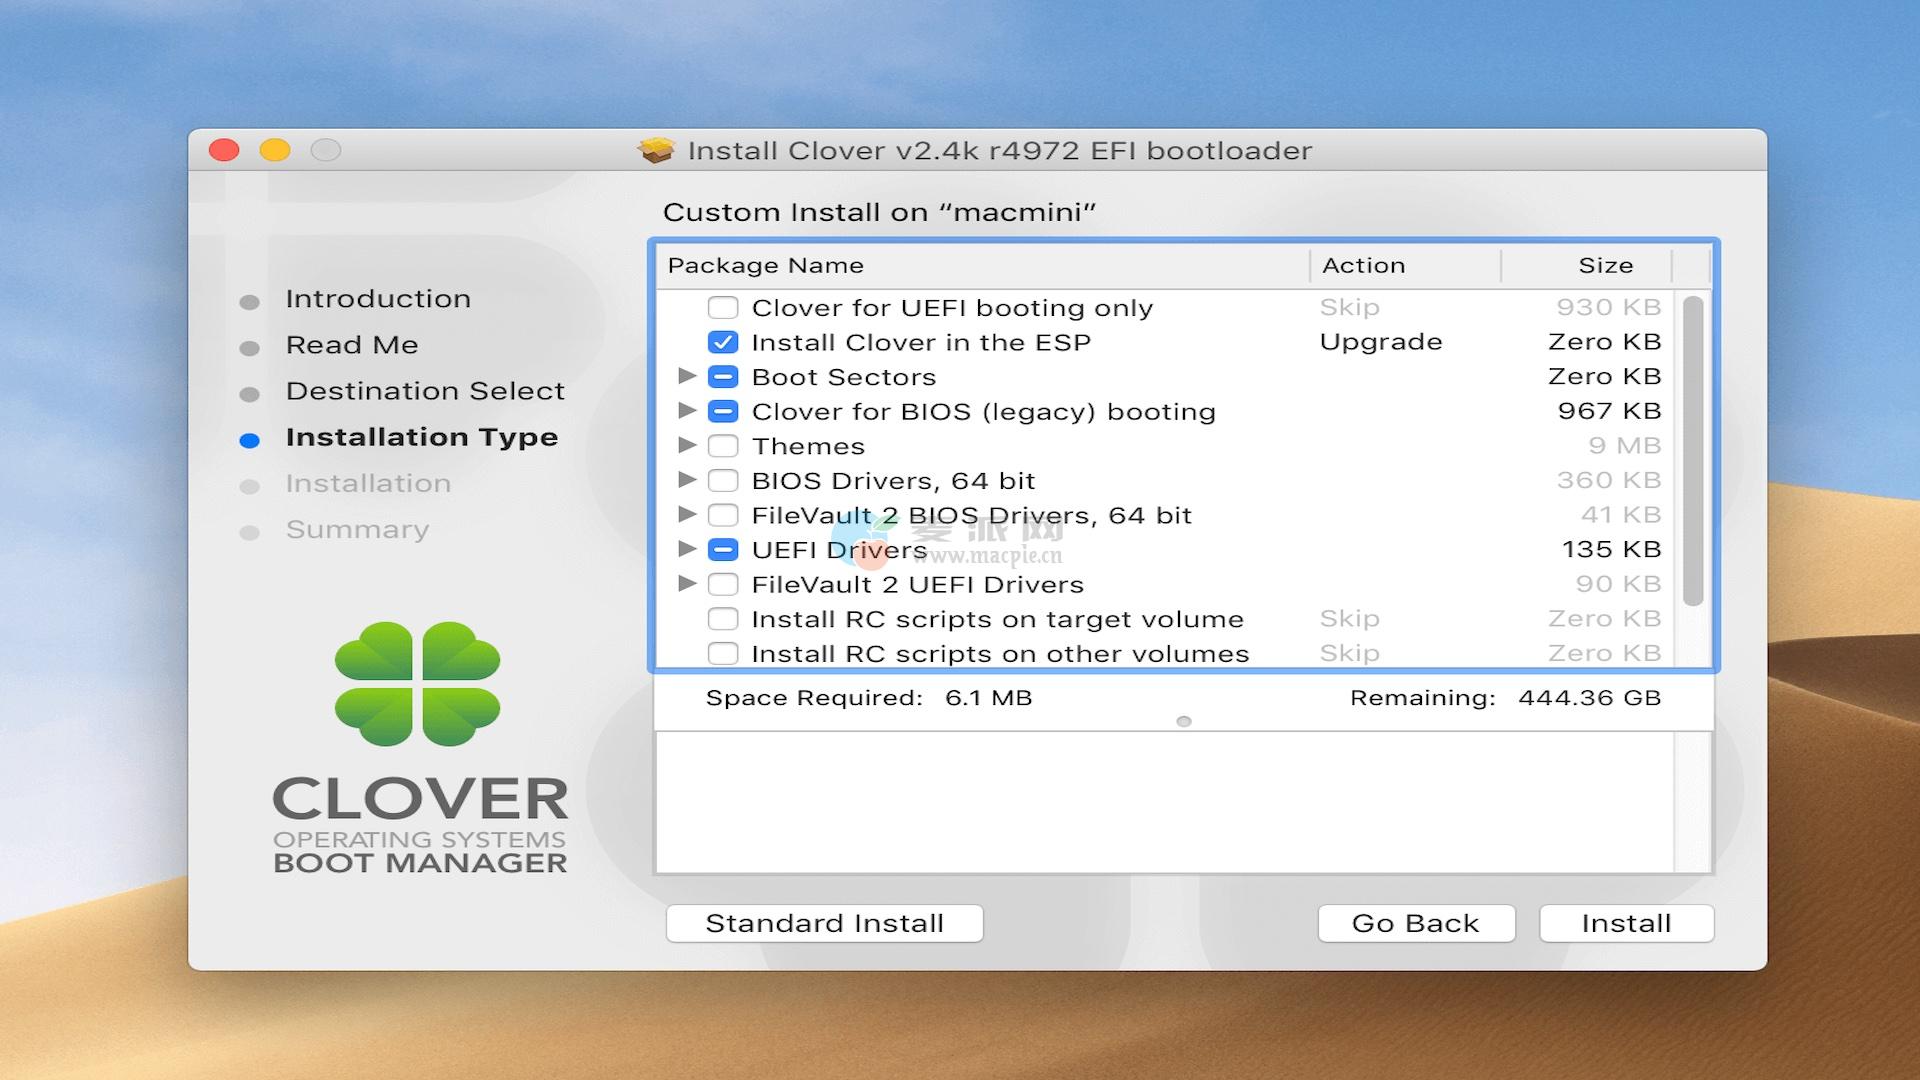Viewport: 1920px width, 1080px height.
Task: Expand FileVault 2 UEFI Drivers group
Action: (x=687, y=583)
